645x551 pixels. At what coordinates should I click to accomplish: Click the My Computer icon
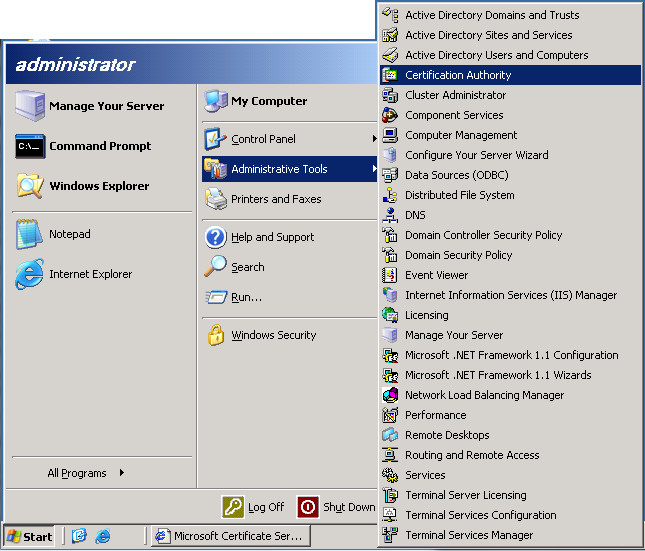[x=216, y=101]
